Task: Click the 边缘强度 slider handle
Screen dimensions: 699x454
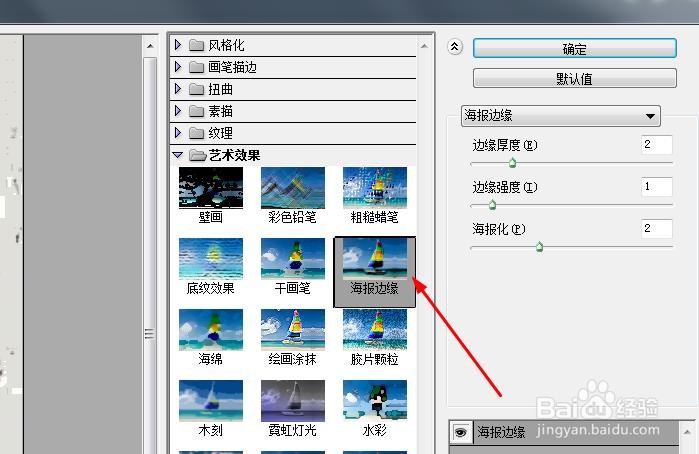Action: pyautogui.click(x=492, y=205)
